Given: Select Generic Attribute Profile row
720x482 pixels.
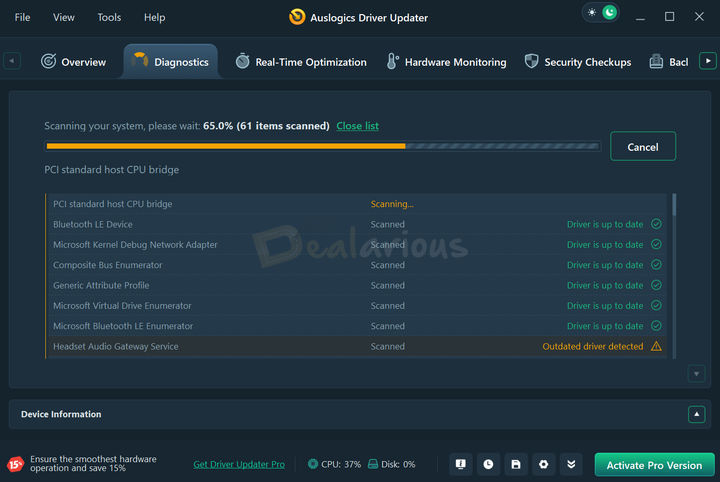Looking at the screenshot, I should (x=357, y=285).
